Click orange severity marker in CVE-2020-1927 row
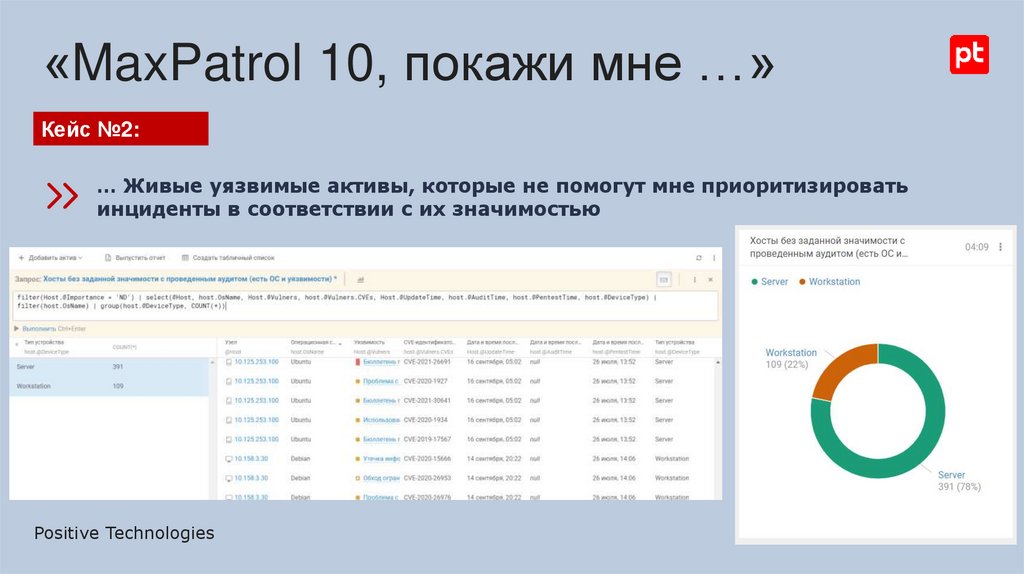Image resolution: width=1024 pixels, height=574 pixels. pyautogui.click(x=357, y=381)
